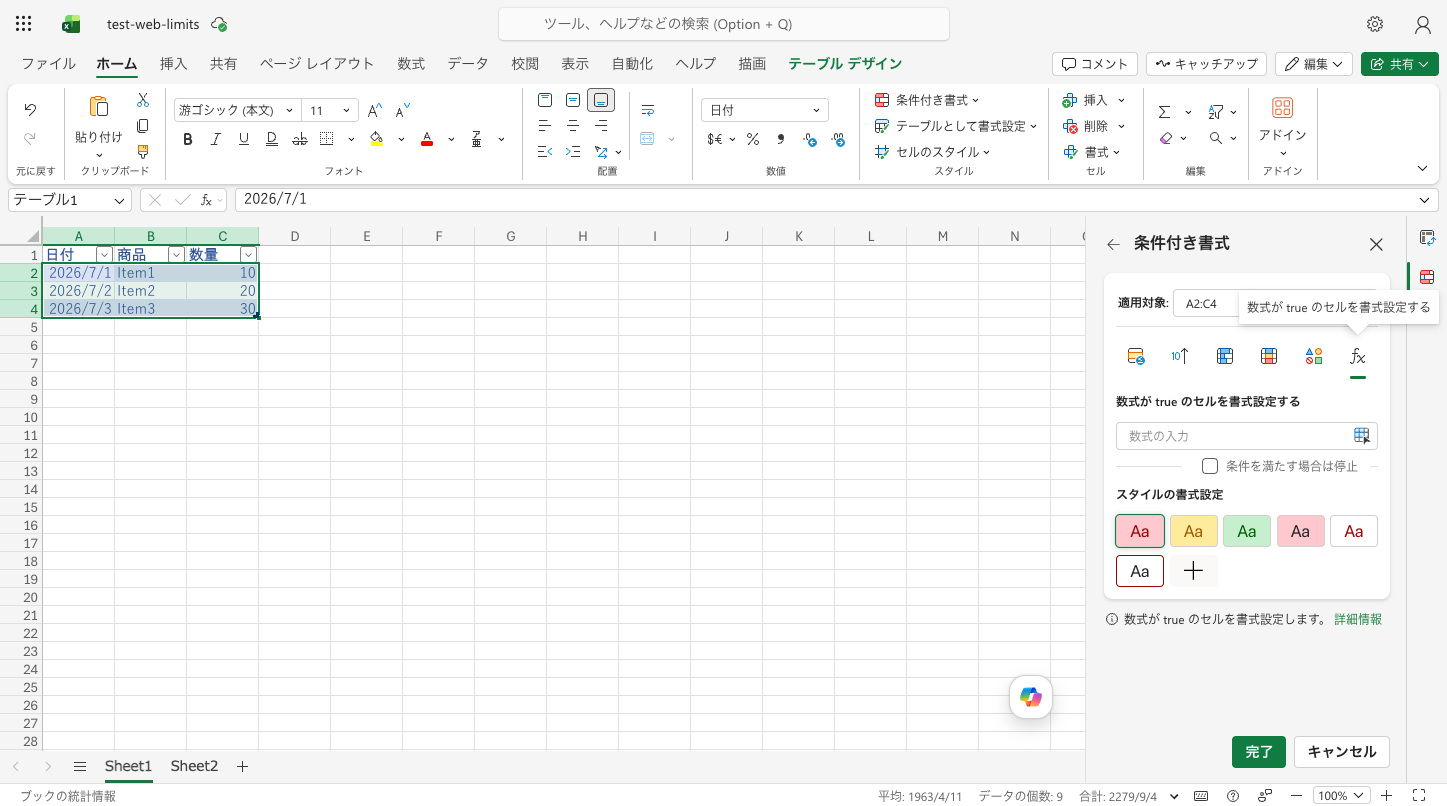This screenshot has width=1447, height=806.
Task: Open the Add-ins icon
Action: click(x=1282, y=108)
